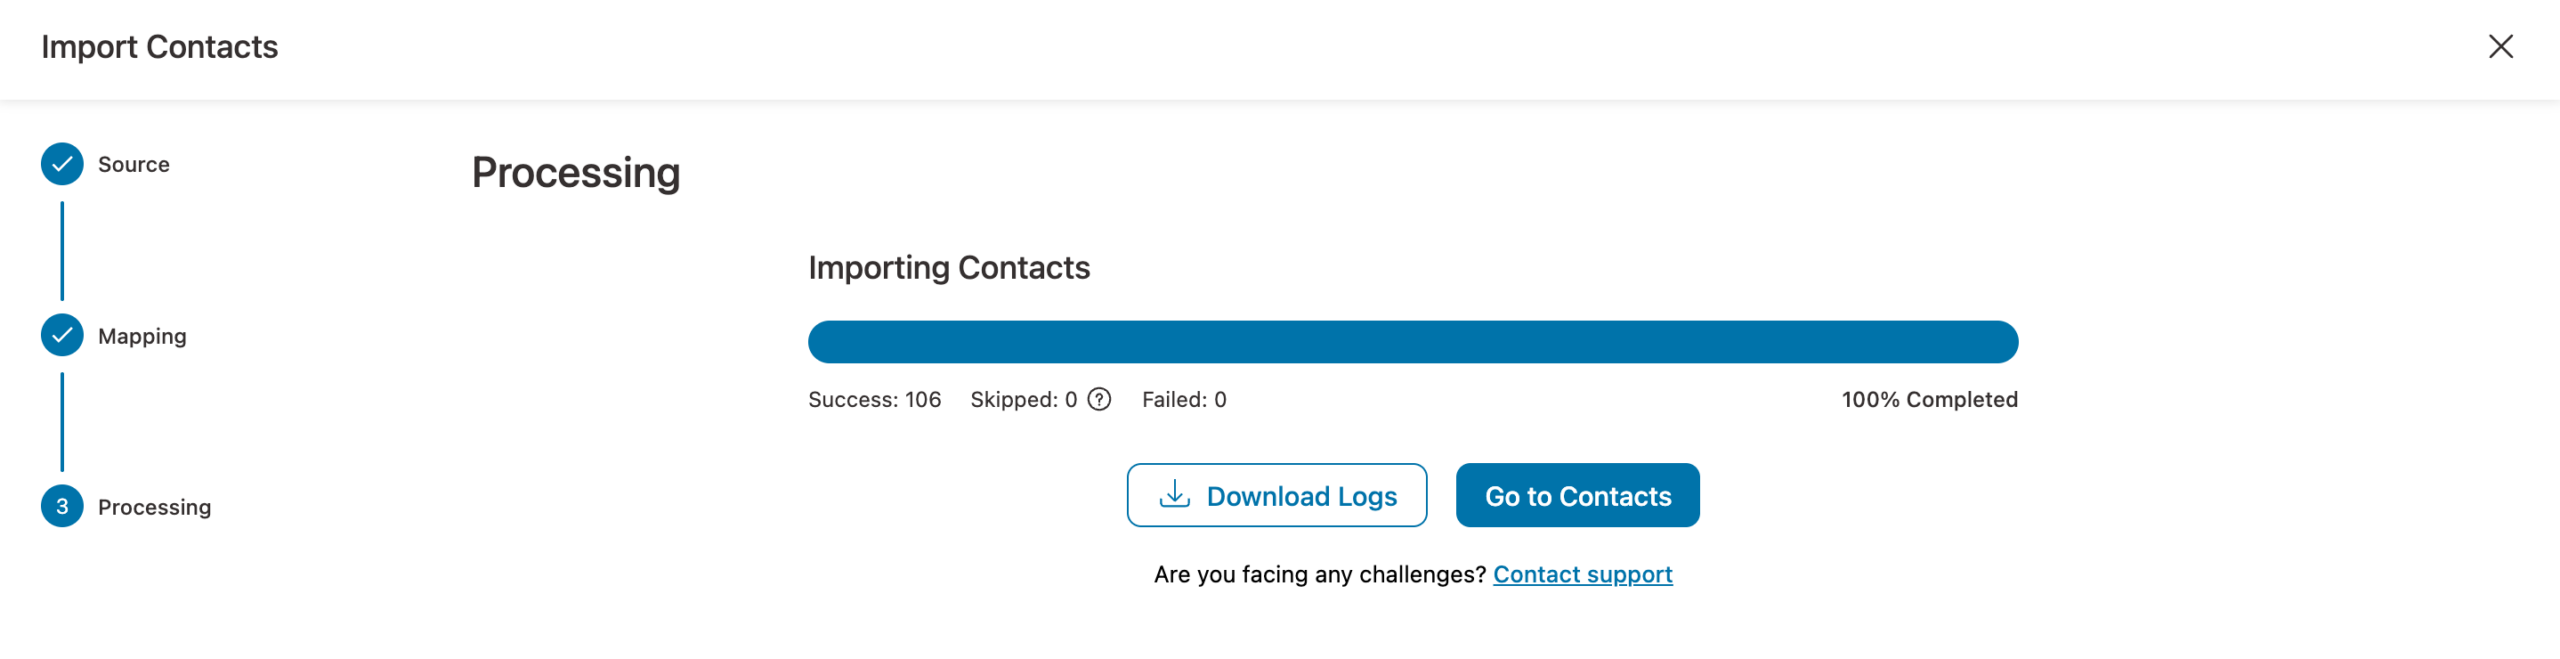Select the Processing step in the sidebar
The height and width of the screenshot is (659, 2560).
[x=154, y=507]
